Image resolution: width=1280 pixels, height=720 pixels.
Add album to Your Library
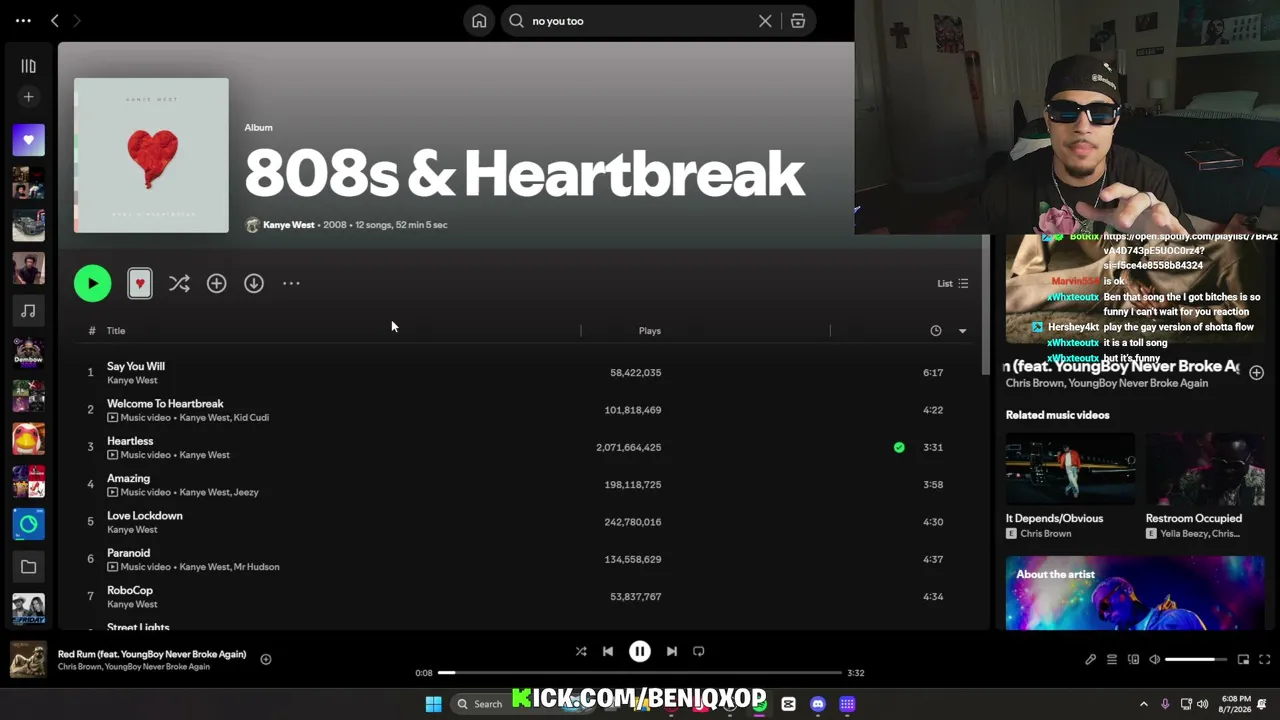click(216, 284)
